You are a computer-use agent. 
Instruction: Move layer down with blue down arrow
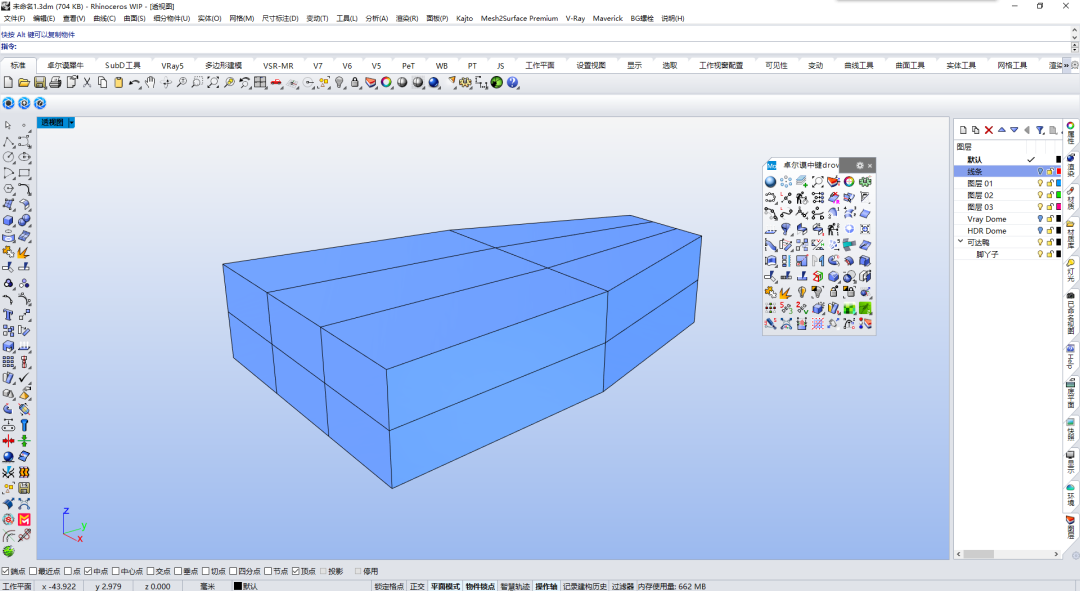[1014, 129]
